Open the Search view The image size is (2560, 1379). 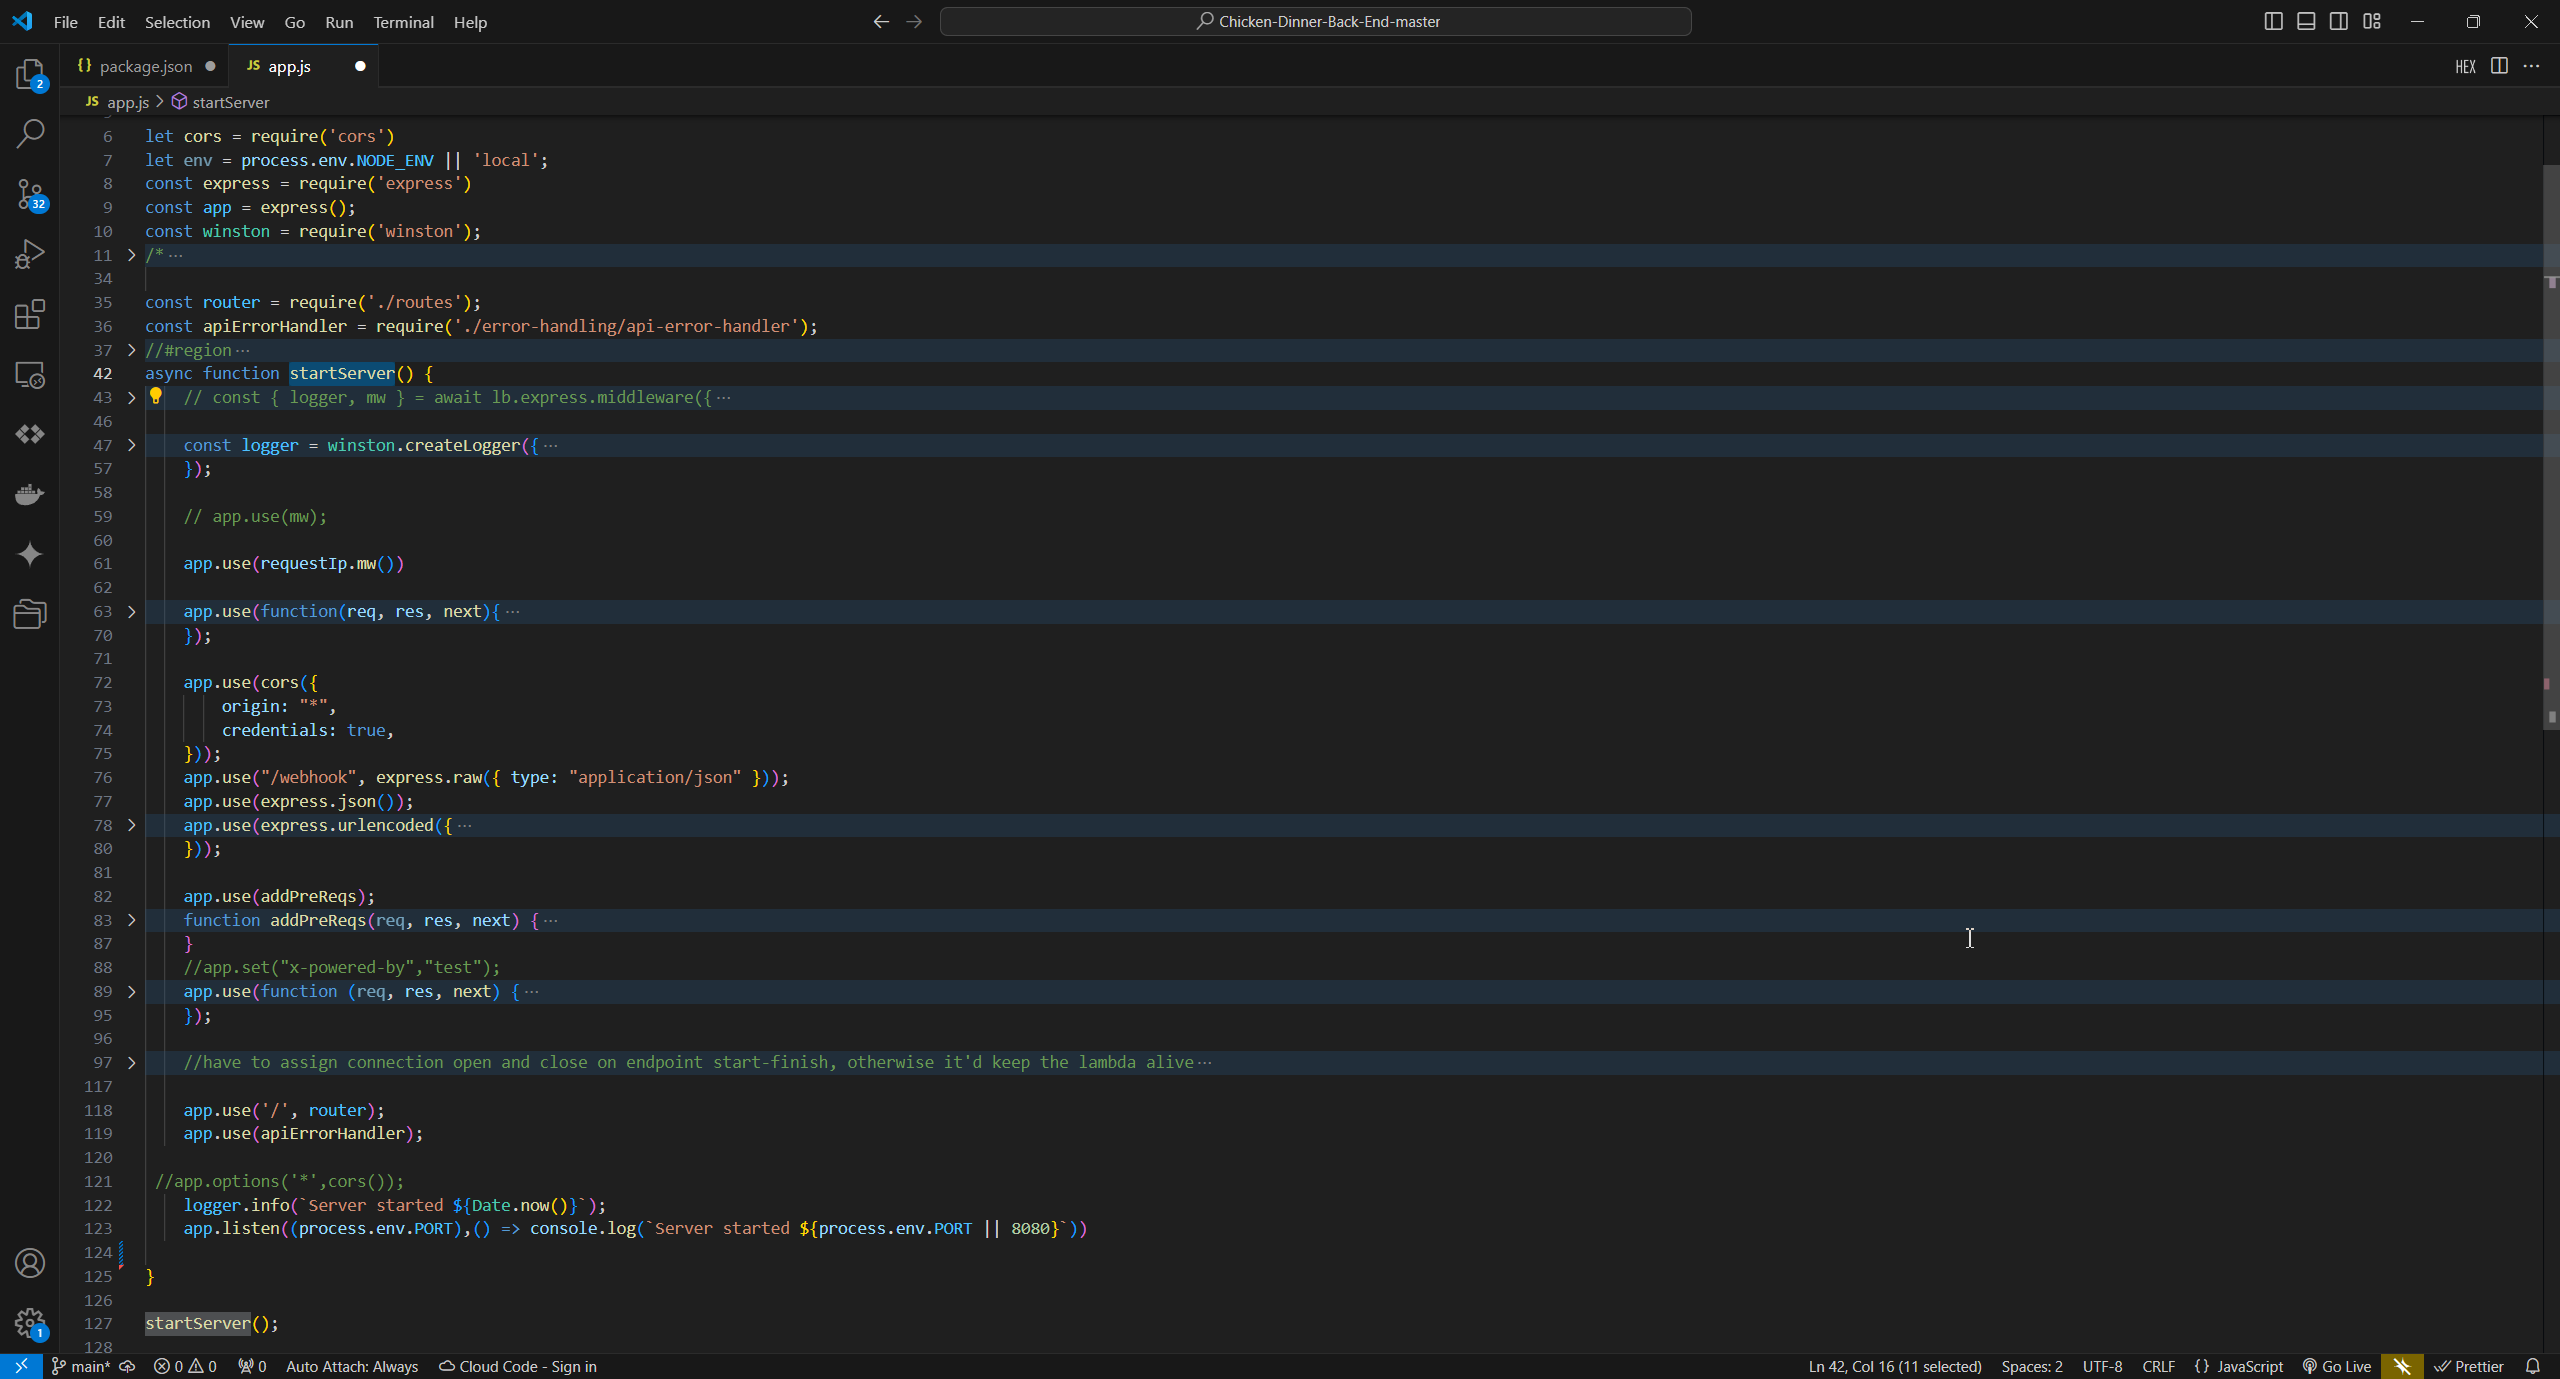(x=30, y=133)
